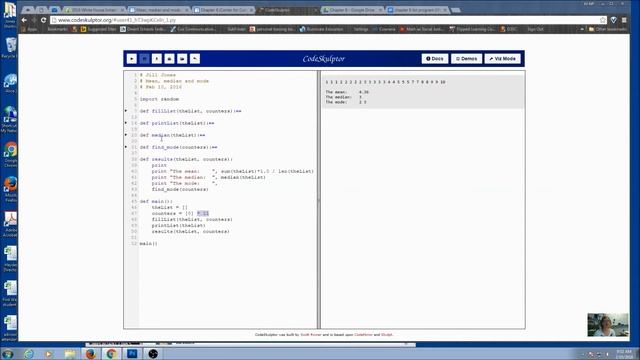Click the webcam thumbnail in the corner
The image size is (640, 360).
pyautogui.click(x=608, y=325)
